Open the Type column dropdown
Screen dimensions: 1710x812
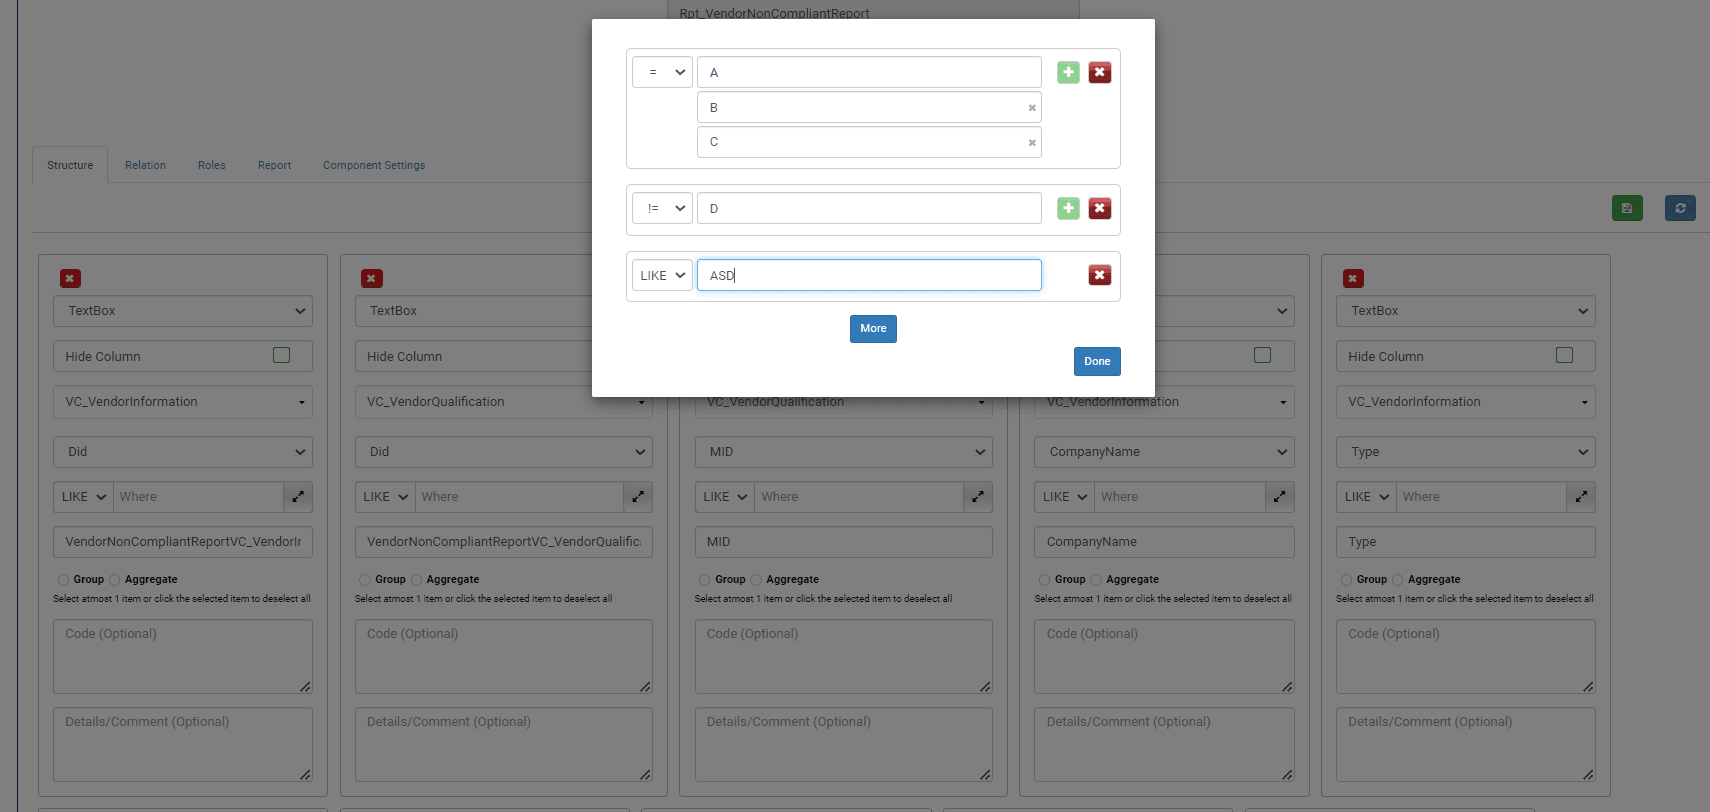1466,452
